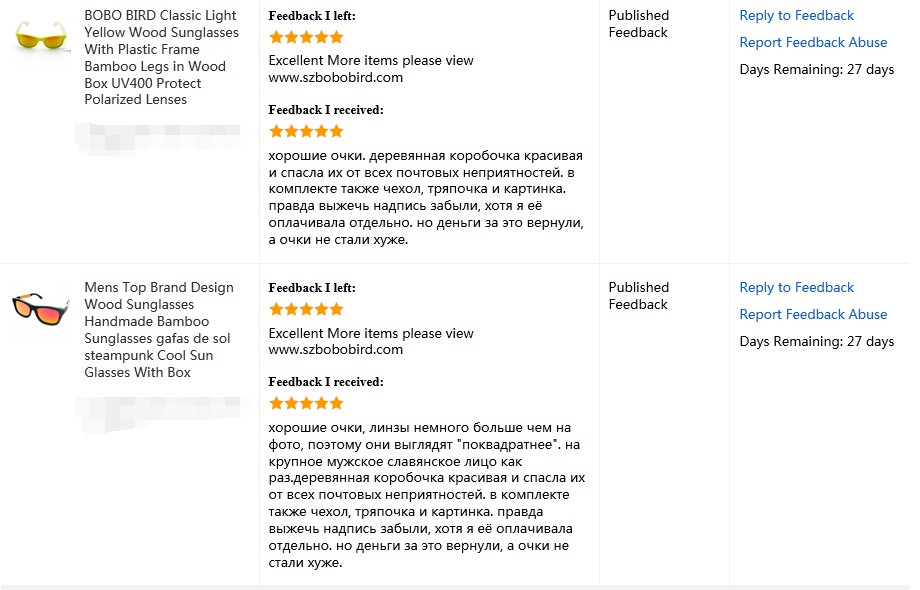
Task: Click Published Feedback status for the yellow sunglasses
Action: [638, 24]
